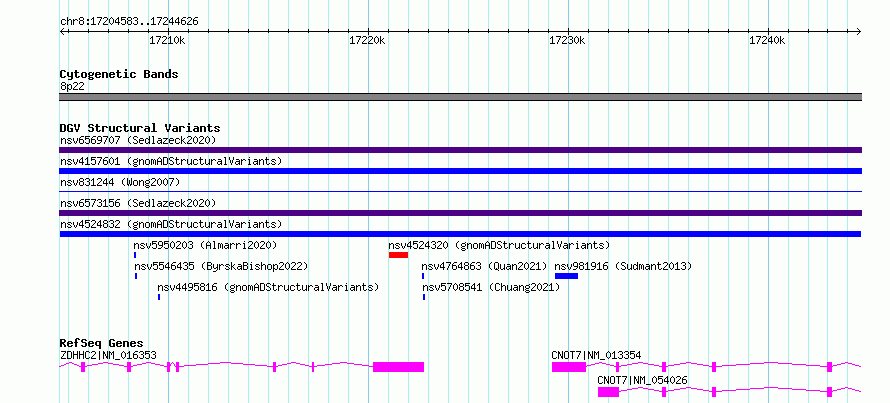Open the ZDHHC2|NM_016353 gene label

tap(108, 355)
